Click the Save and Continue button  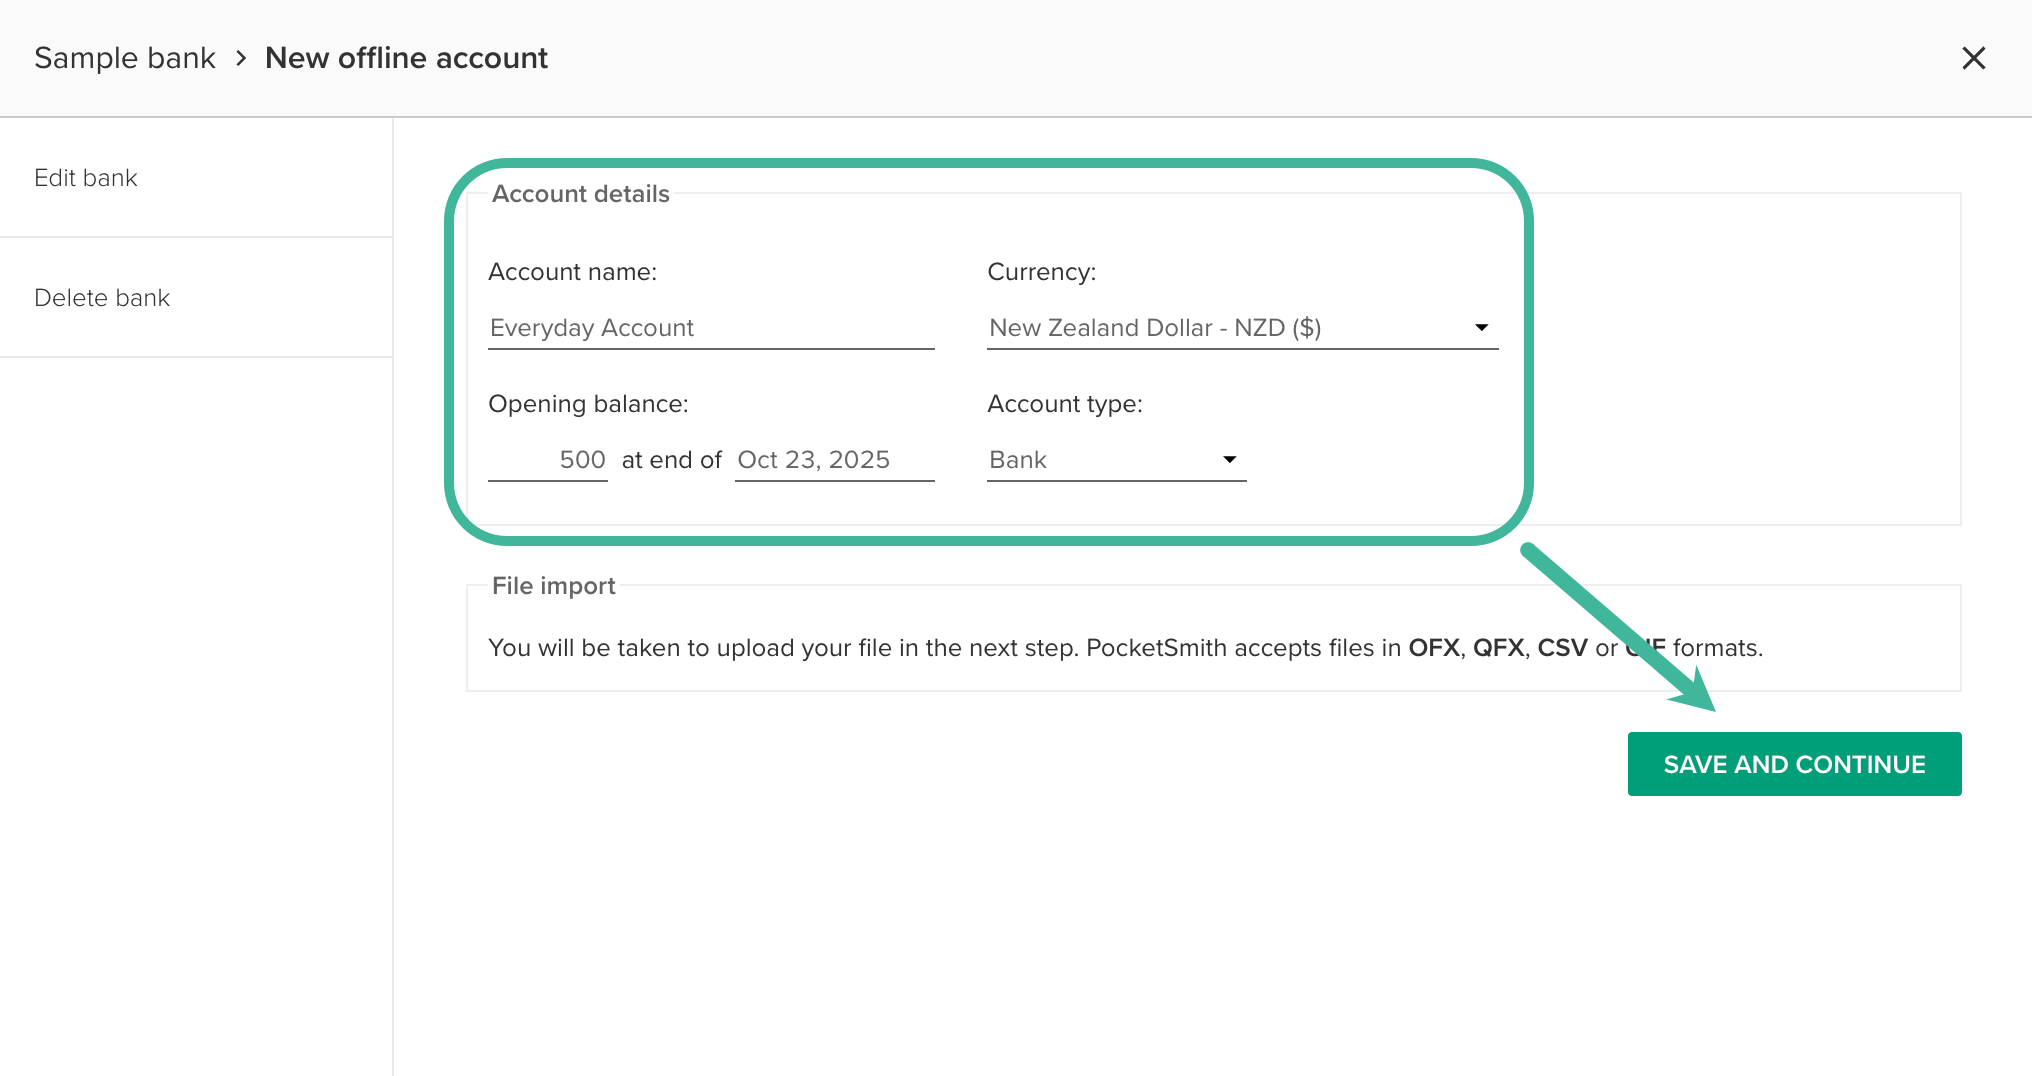pos(1794,764)
